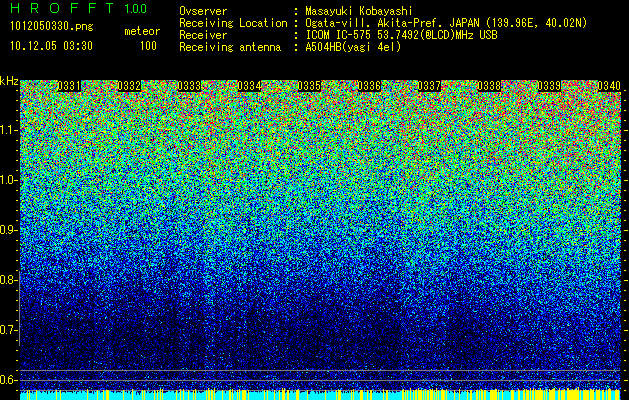Click the 0339 time marker
The image size is (629, 400).
pyautogui.click(x=549, y=86)
